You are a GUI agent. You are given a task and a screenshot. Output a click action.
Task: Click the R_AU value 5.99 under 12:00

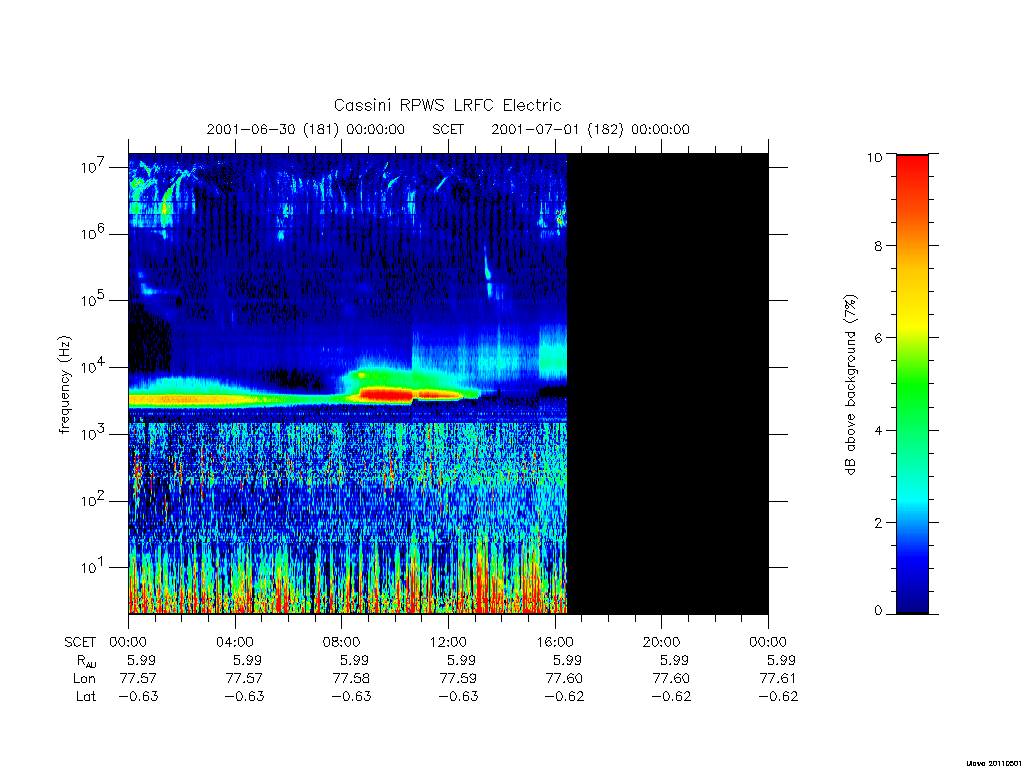click(x=460, y=660)
